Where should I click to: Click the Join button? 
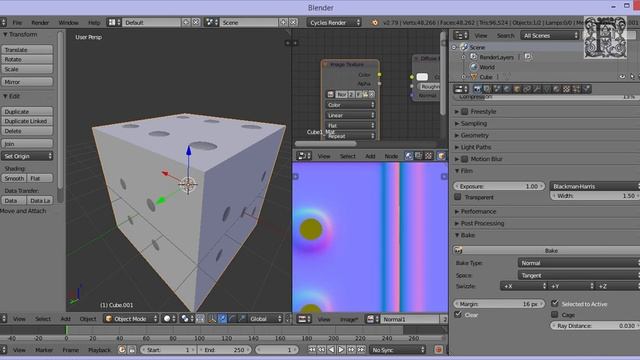point(27,144)
